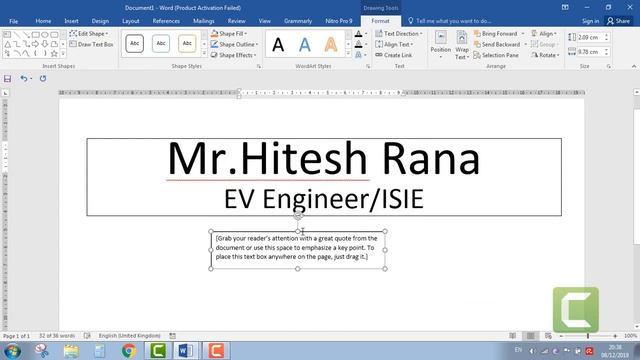
Task: Open Shape Styles dialog launcher
Action: [259, 66]
